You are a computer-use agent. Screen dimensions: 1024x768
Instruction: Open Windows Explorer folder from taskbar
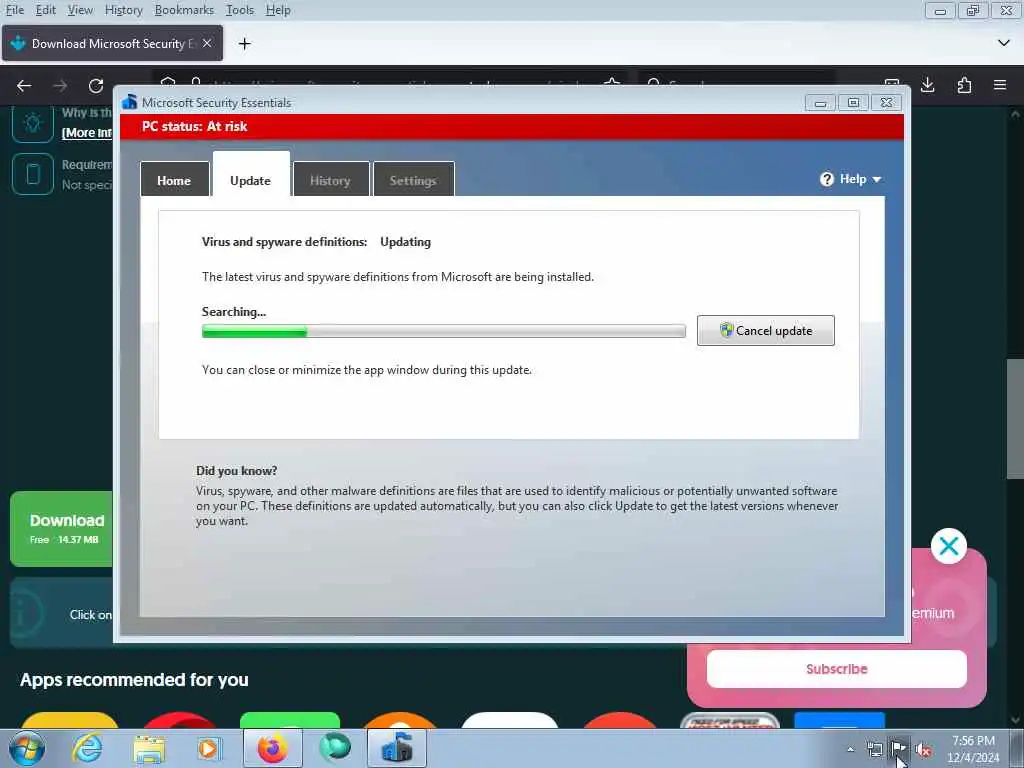coord(149,748)
